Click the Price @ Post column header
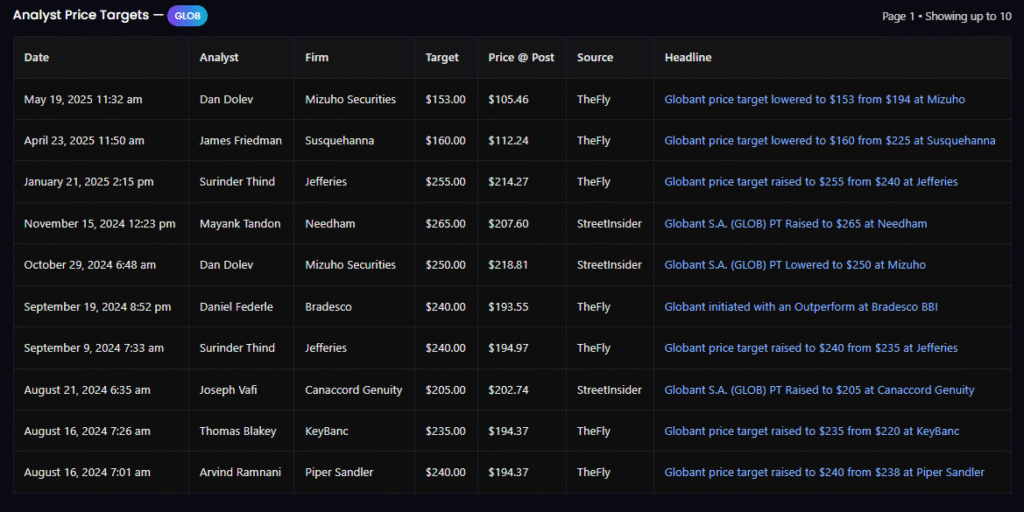This screenshot has width=1024, height=512. tap(521, 58)
